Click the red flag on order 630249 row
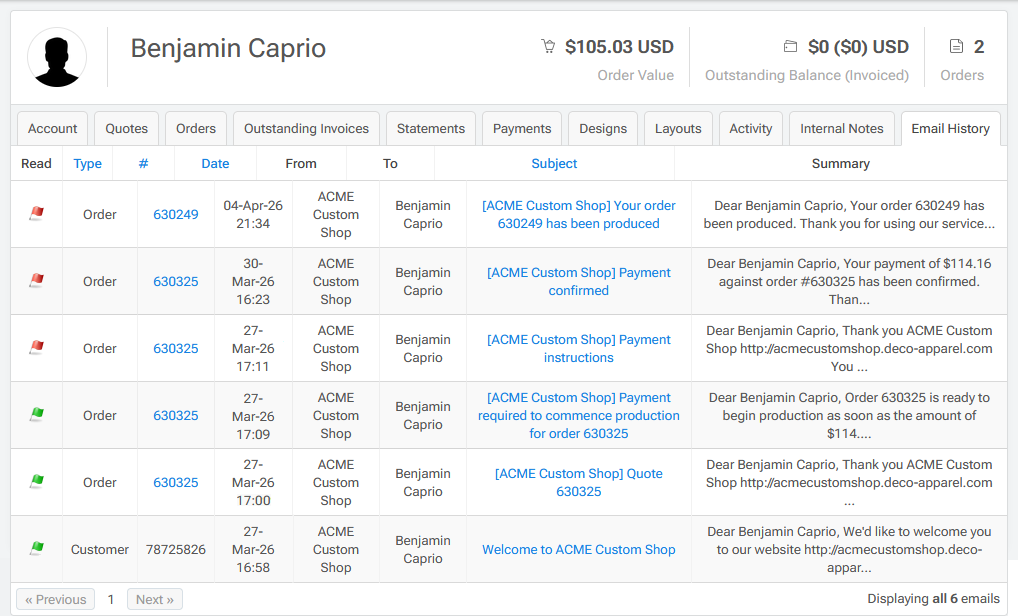This screenshot has height=616, width=1018. (x=37, y=214)
